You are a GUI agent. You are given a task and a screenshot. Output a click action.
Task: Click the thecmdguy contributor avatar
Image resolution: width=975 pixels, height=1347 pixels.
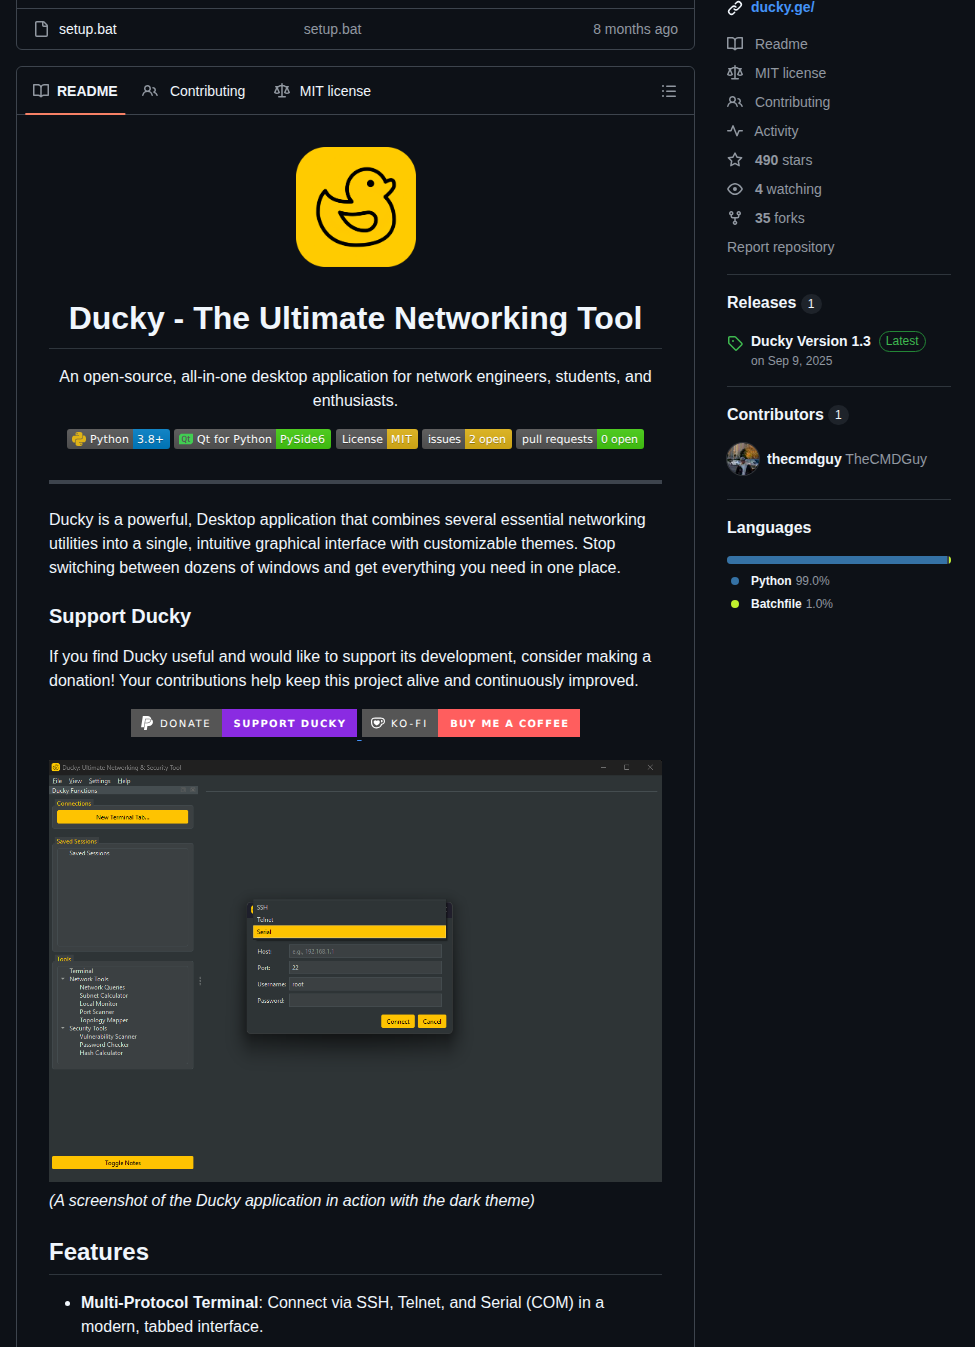tap(743, 459)
